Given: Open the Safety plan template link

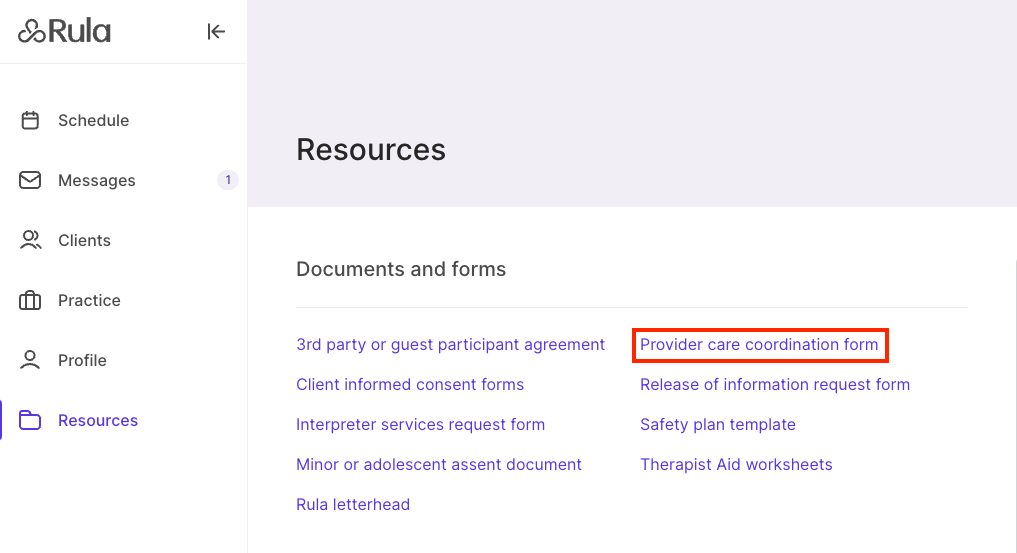Looking at the screenshot, I should tap(718, 424).
